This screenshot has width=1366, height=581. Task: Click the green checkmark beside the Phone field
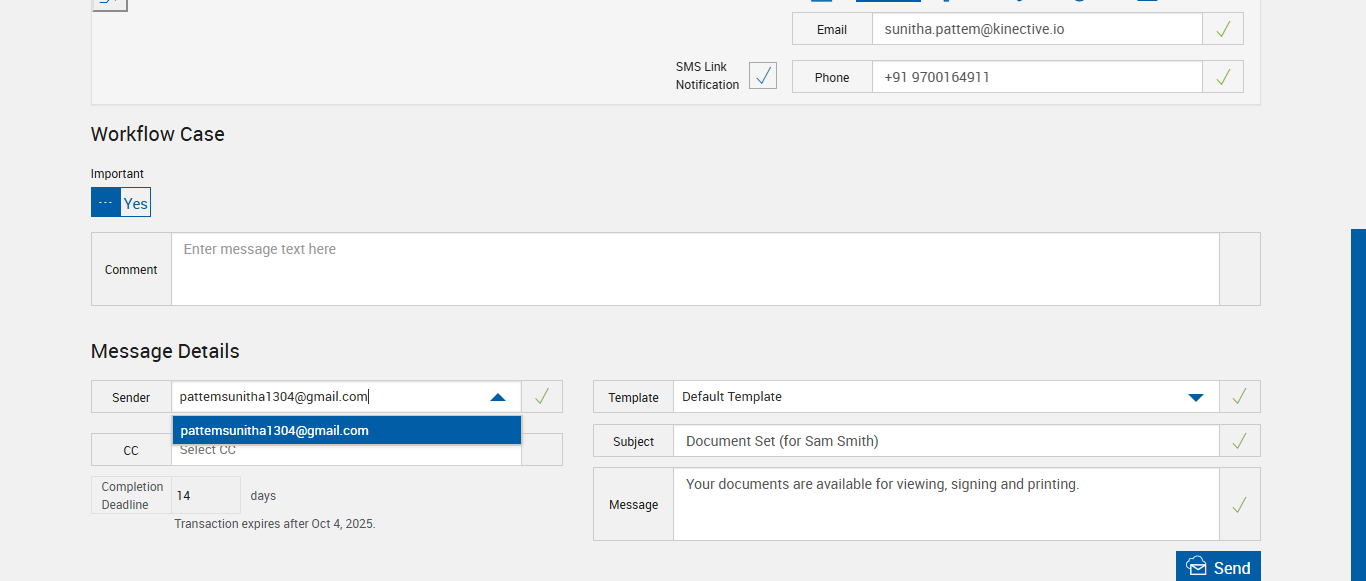click(1222, 77)
